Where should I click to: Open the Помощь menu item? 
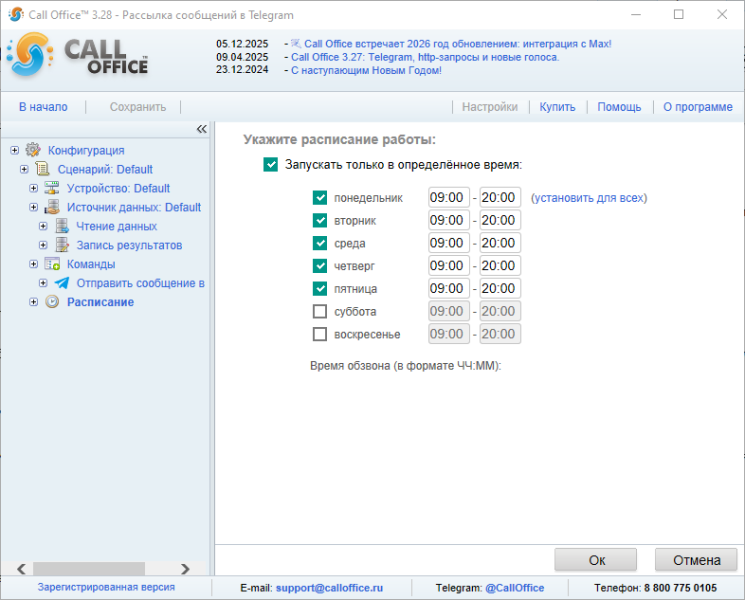pyautogui.click(x=619, y=107)
